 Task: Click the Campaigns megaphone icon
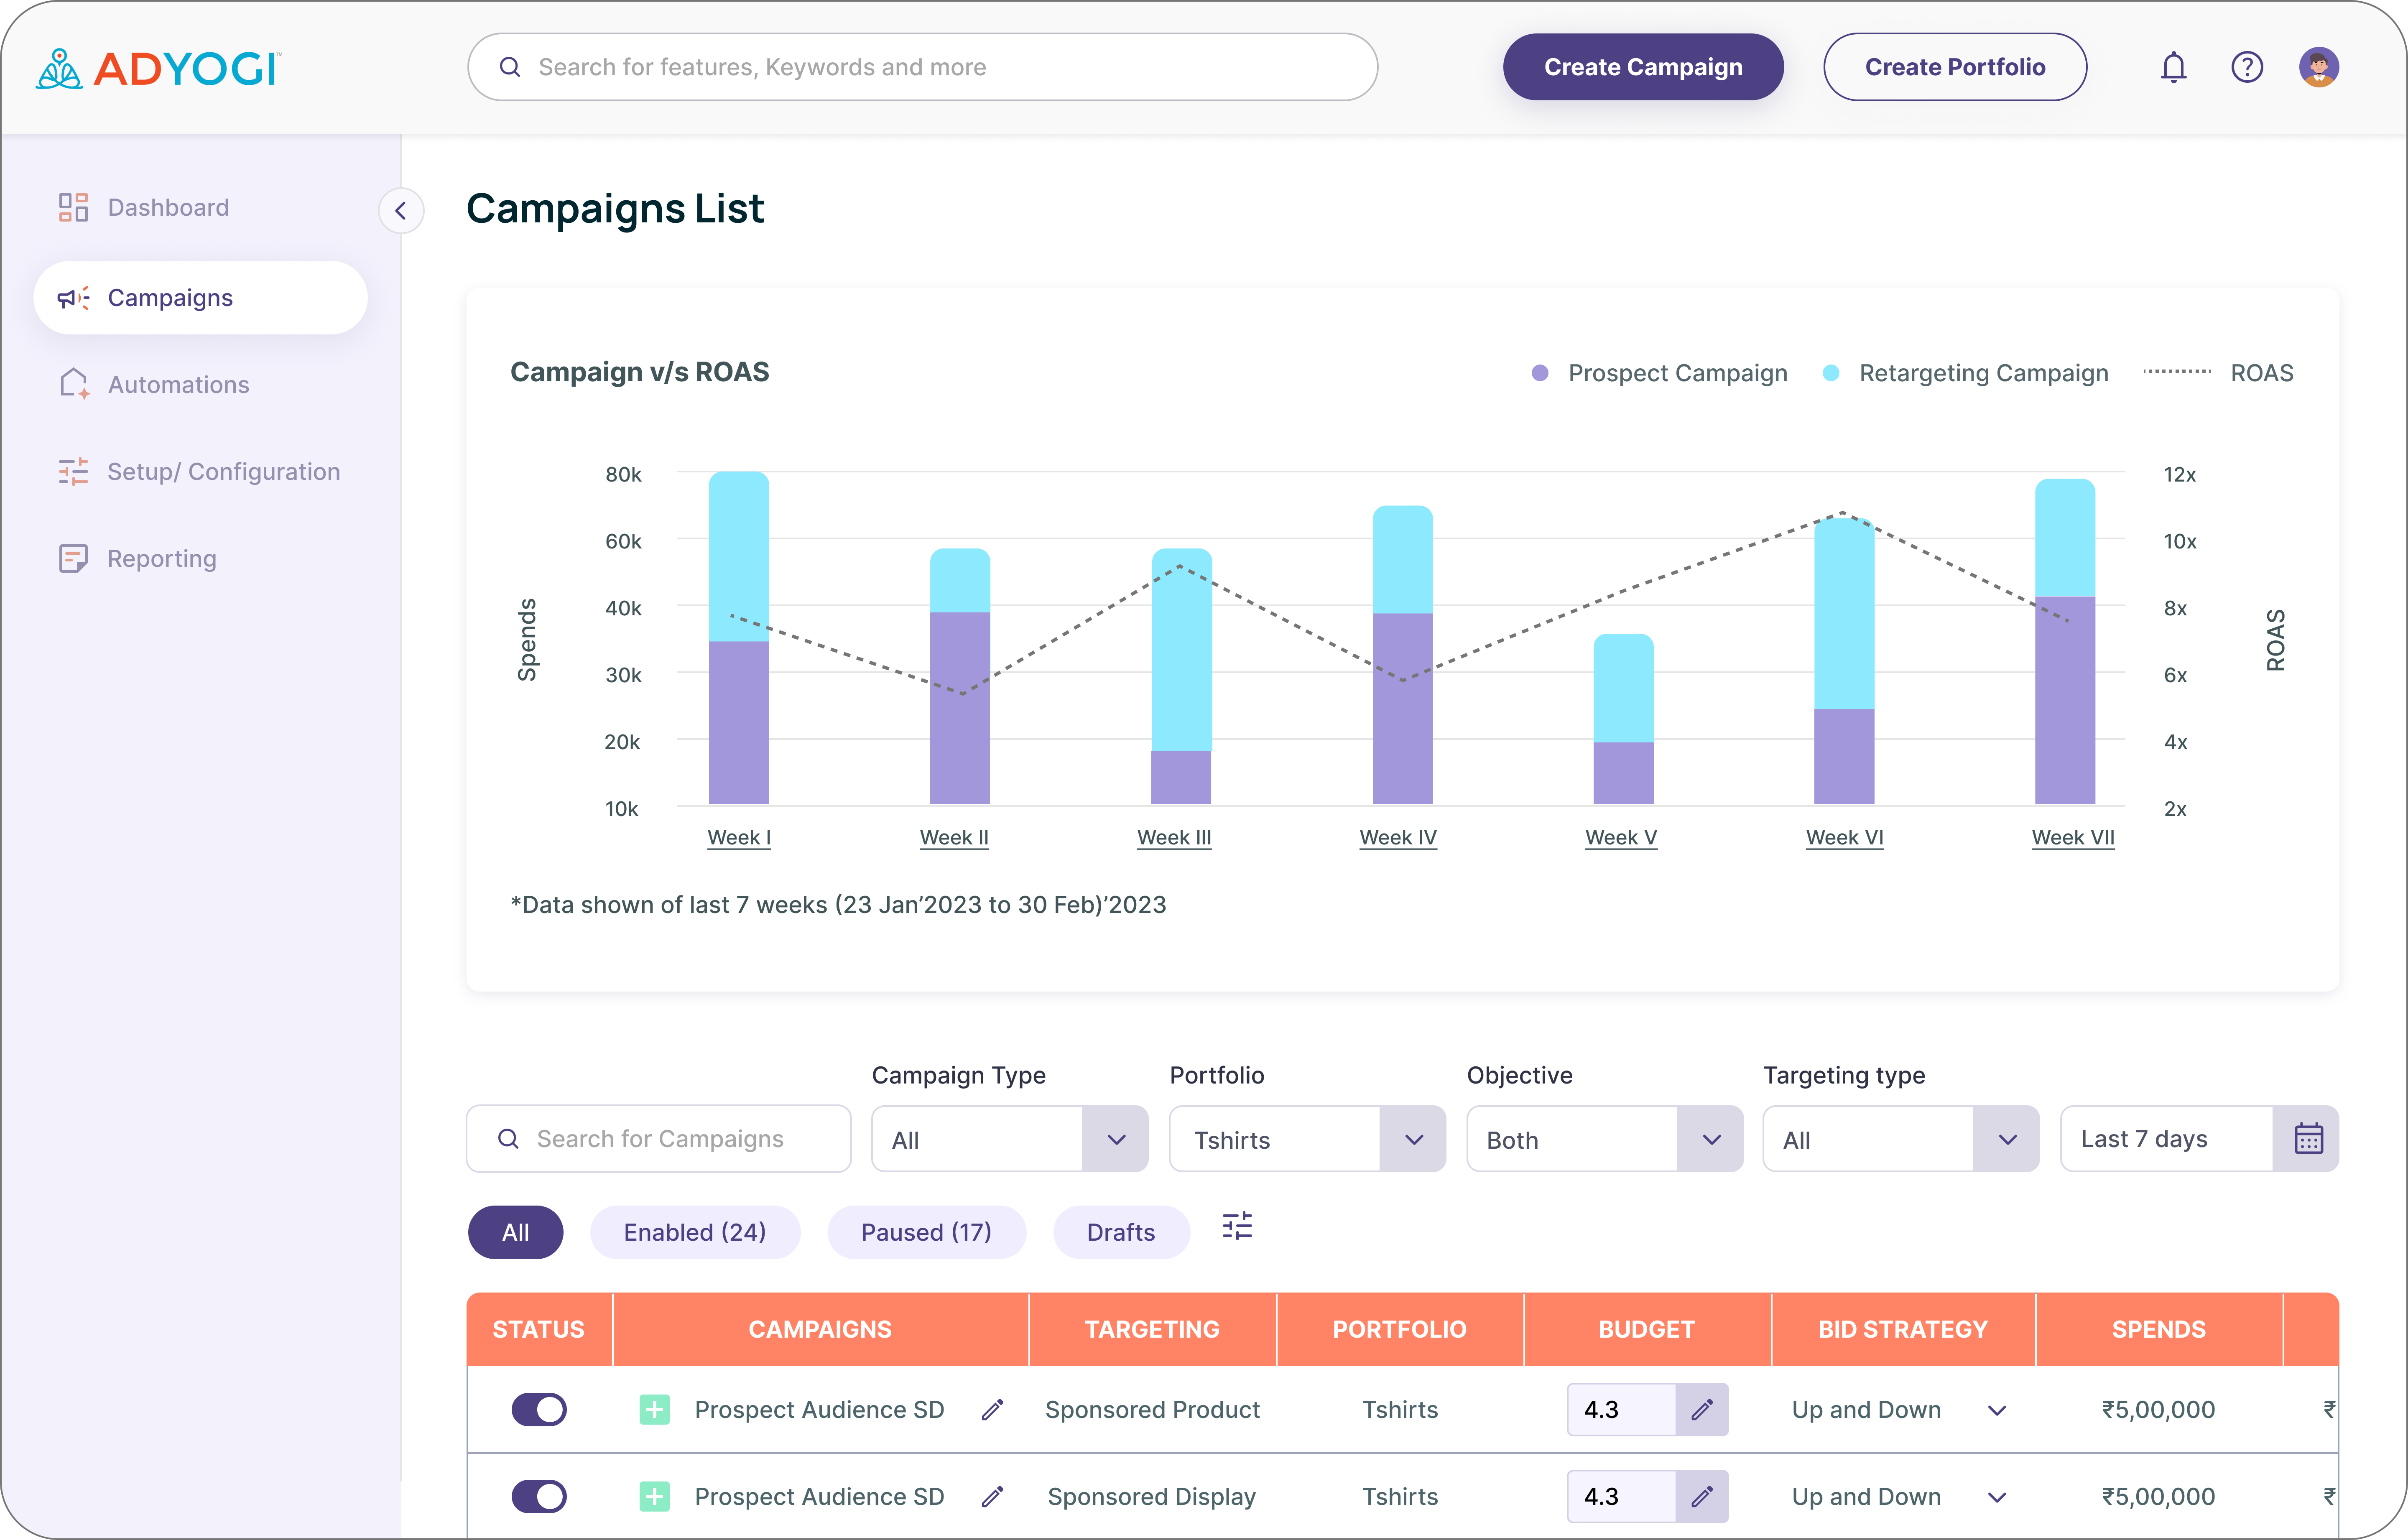(x=73, y=298)
